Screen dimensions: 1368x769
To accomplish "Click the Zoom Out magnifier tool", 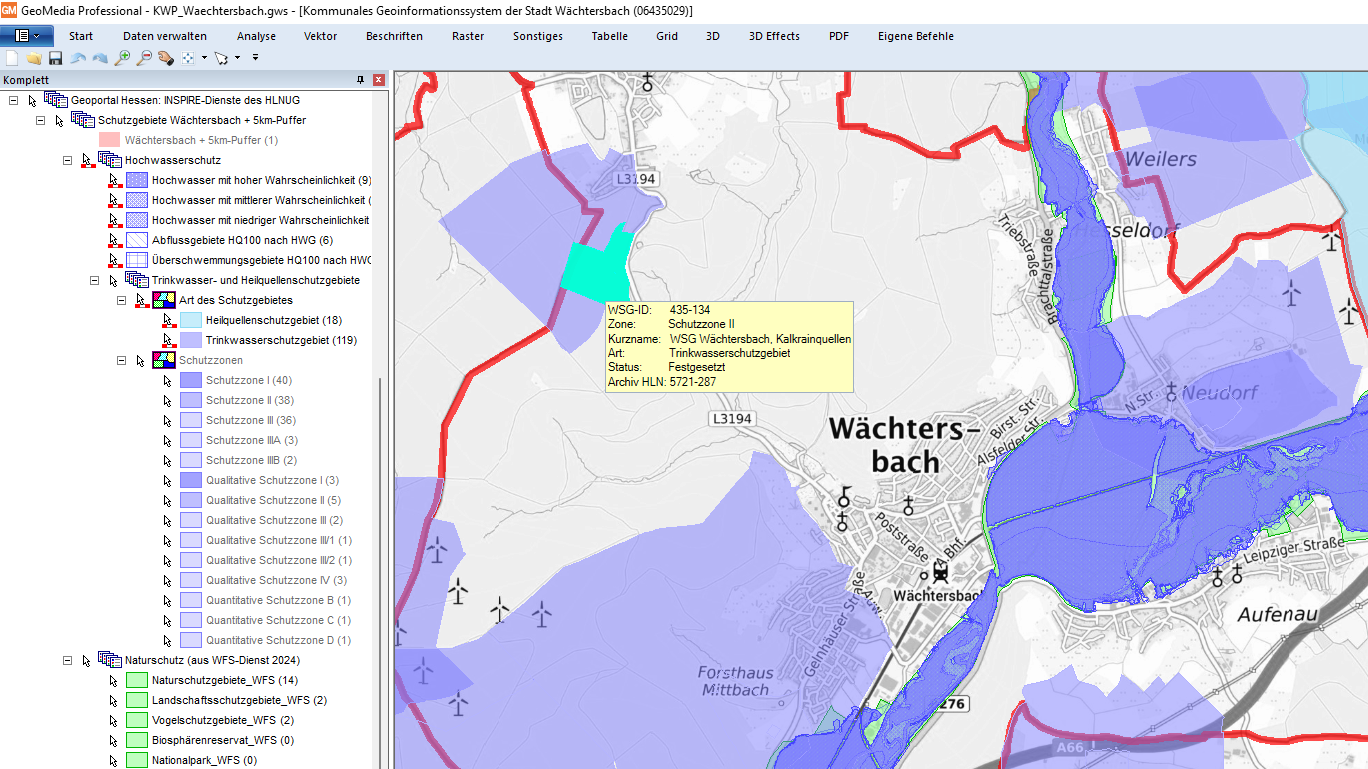I will point(144,58).
